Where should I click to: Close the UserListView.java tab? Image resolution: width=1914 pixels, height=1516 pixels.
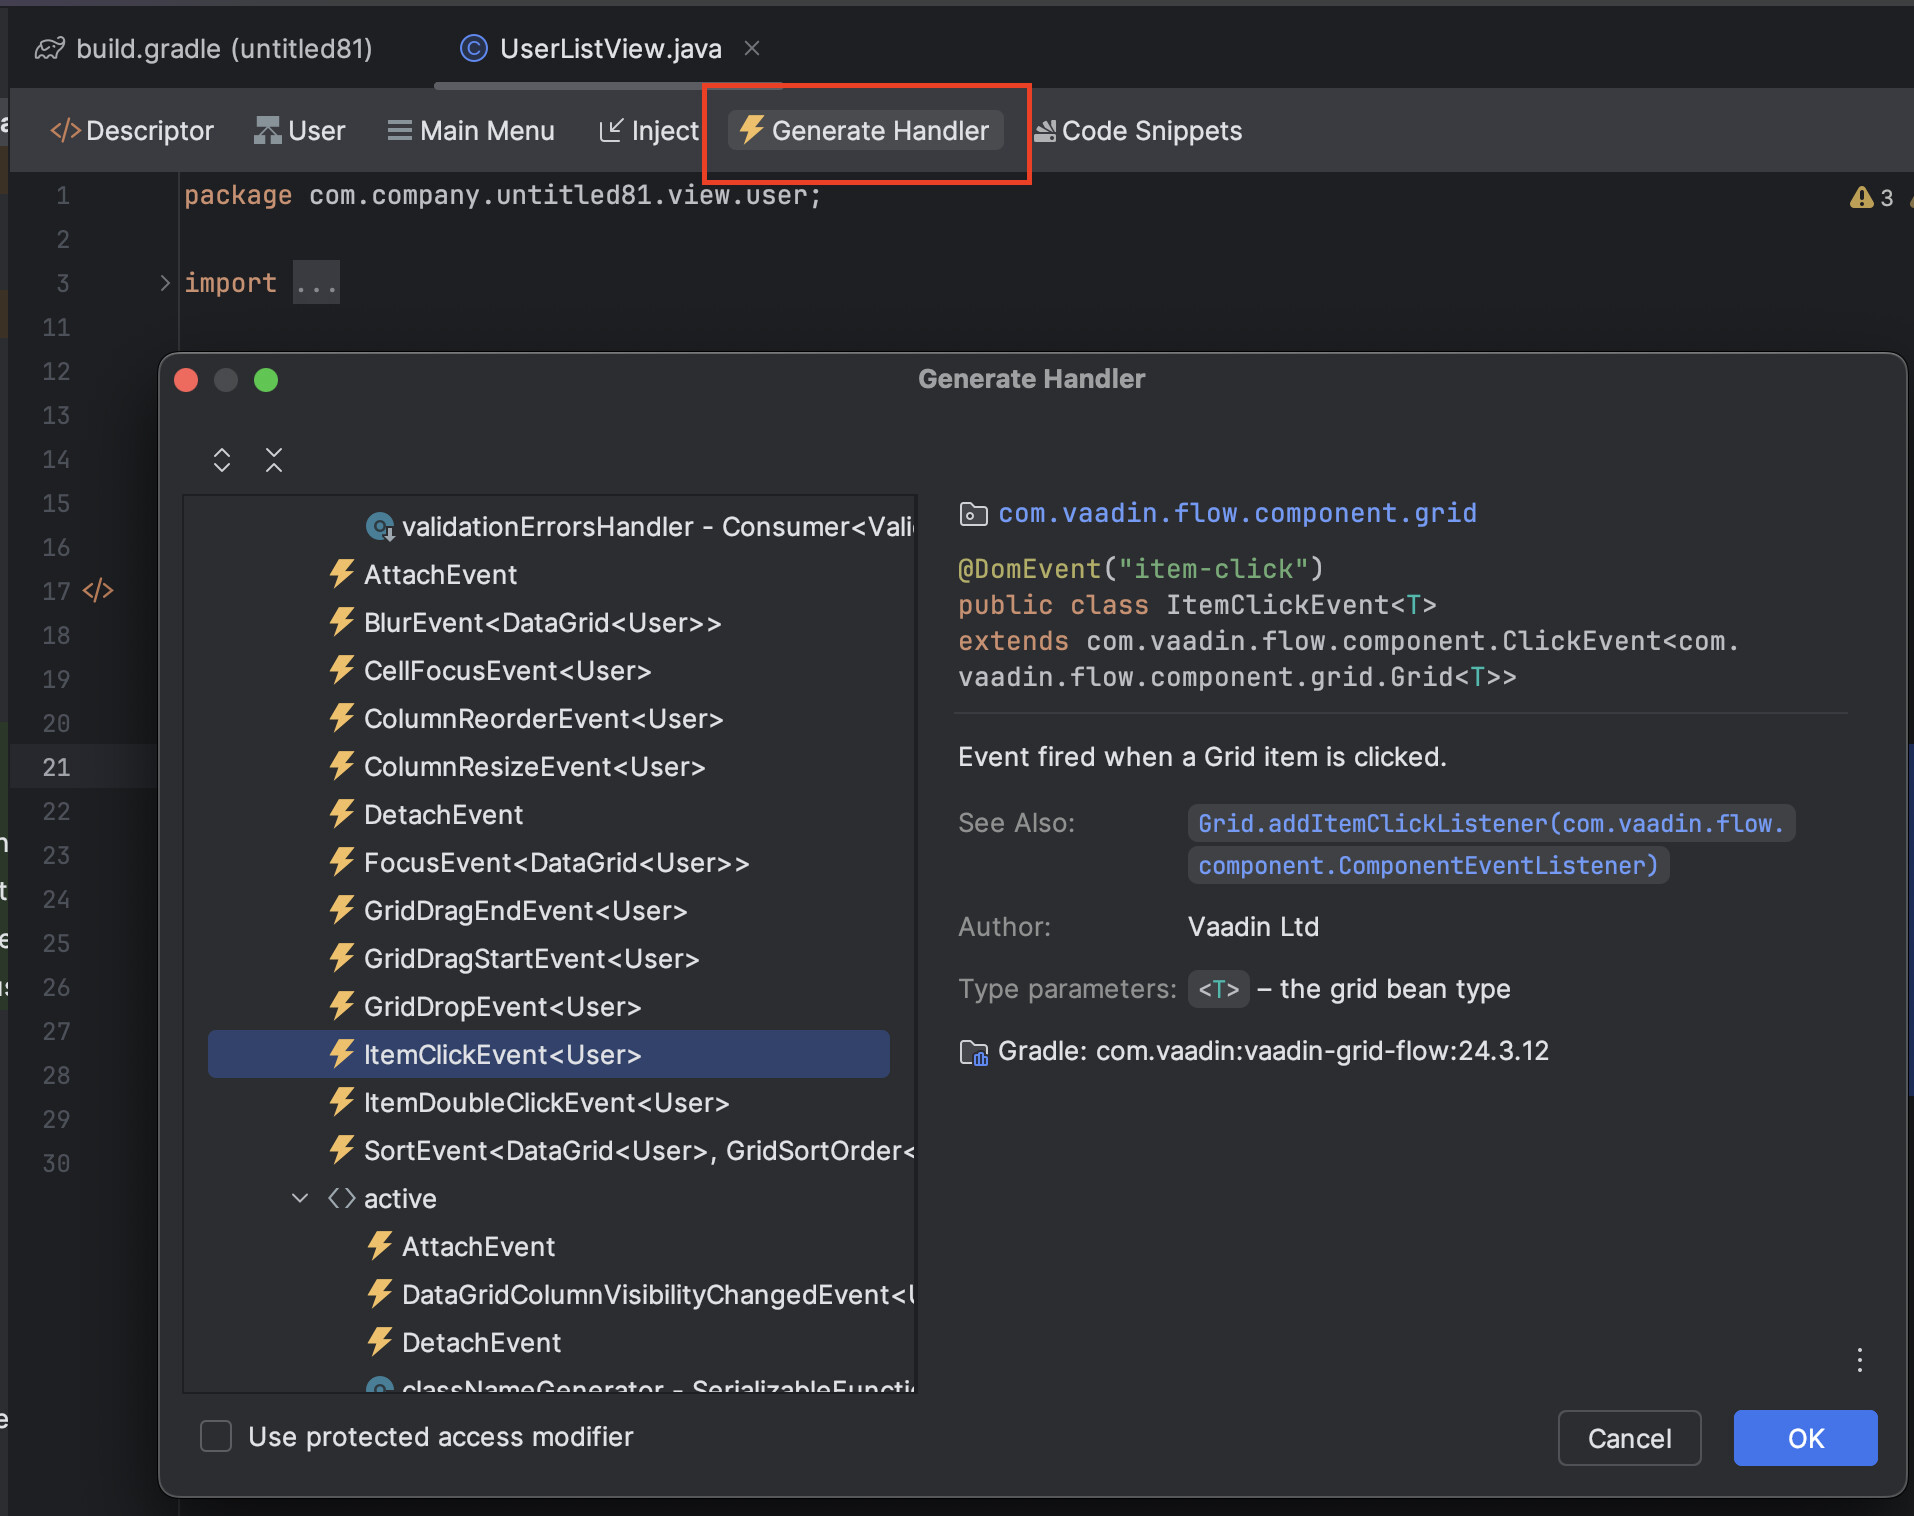click(x=752, y=48)
